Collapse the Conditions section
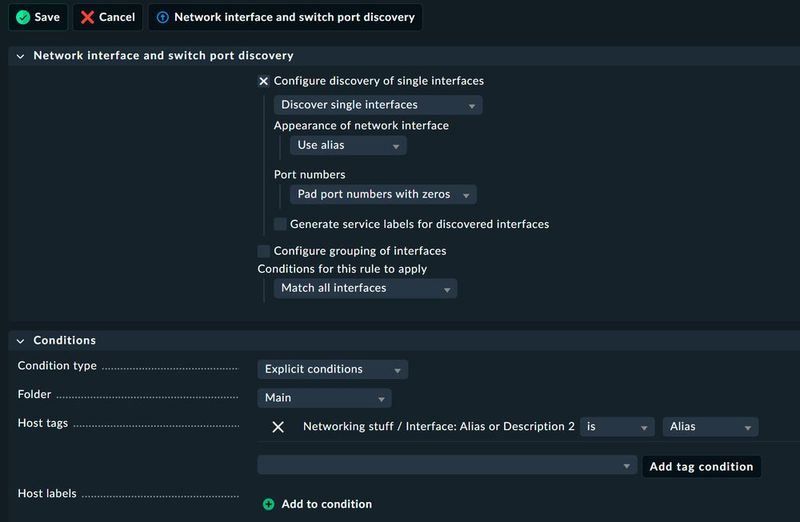800x522 pixels. [20, 341]
